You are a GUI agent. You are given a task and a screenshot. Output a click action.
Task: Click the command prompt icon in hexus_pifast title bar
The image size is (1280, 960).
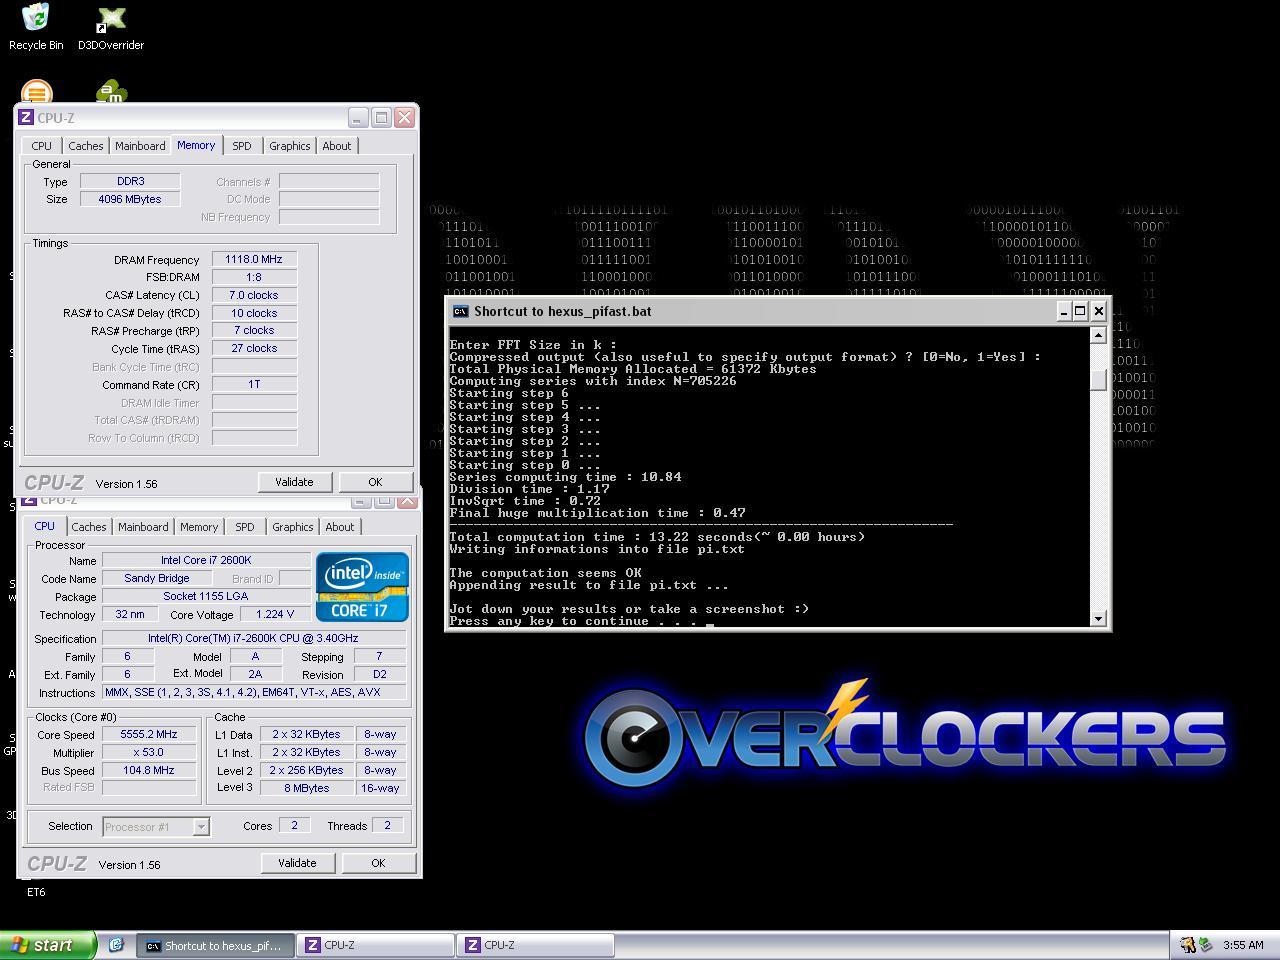click(x=460, y=311)
